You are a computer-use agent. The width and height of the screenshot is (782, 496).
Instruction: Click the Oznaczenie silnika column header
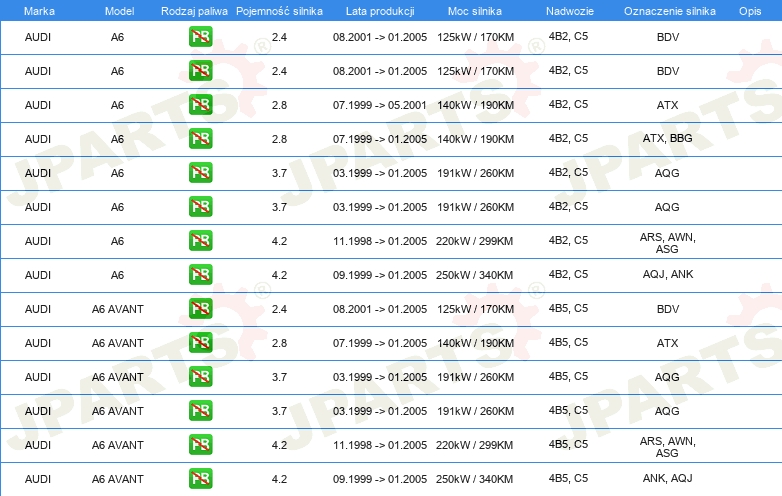pyautogui.click(x=667, y=10)
